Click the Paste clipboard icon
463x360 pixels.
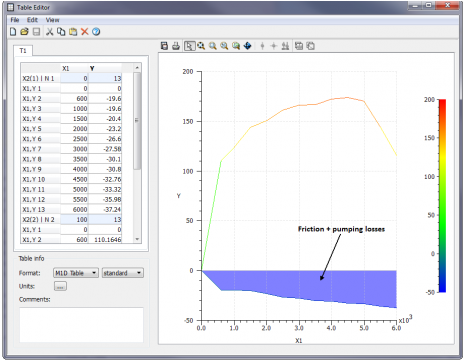73,32
